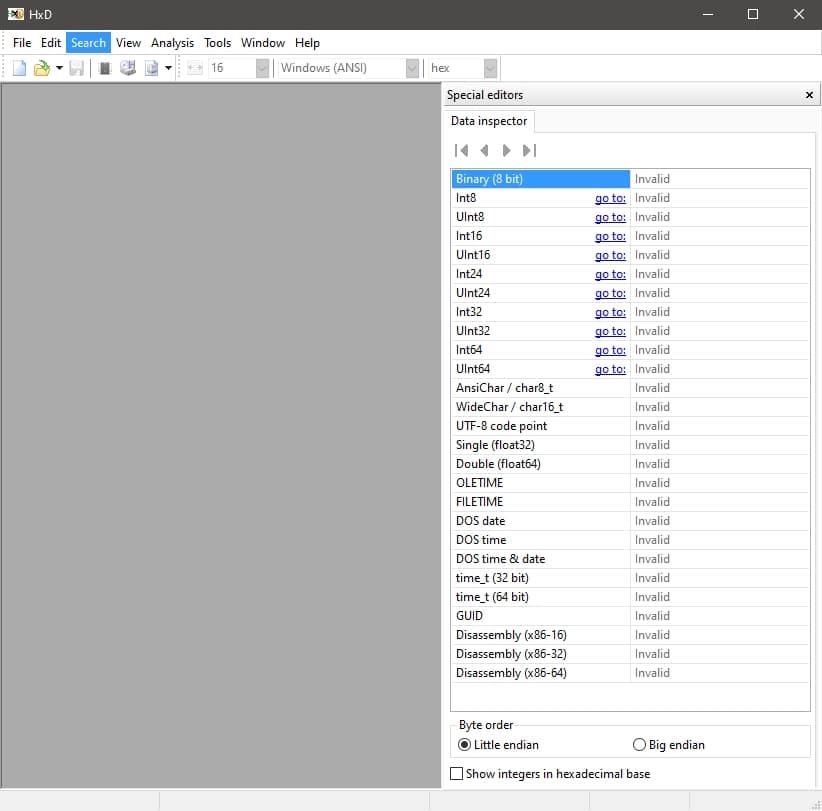Screen dimensions: 822x811
Task: Open the View menu
Action: pos(128,43)
